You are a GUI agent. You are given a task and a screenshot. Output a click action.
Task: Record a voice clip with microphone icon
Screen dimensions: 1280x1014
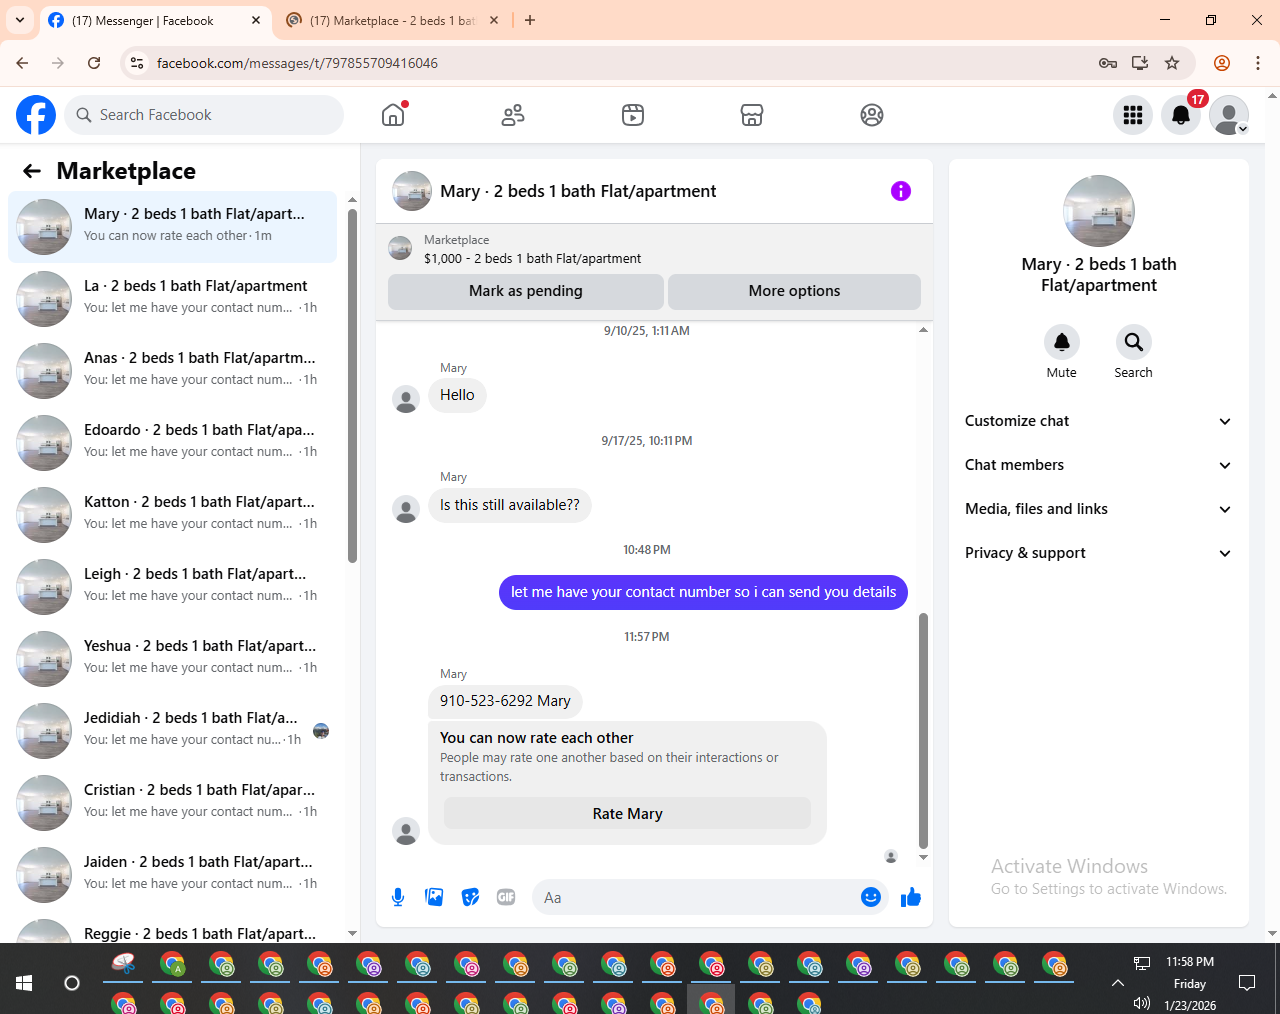[x=398, y=897]
